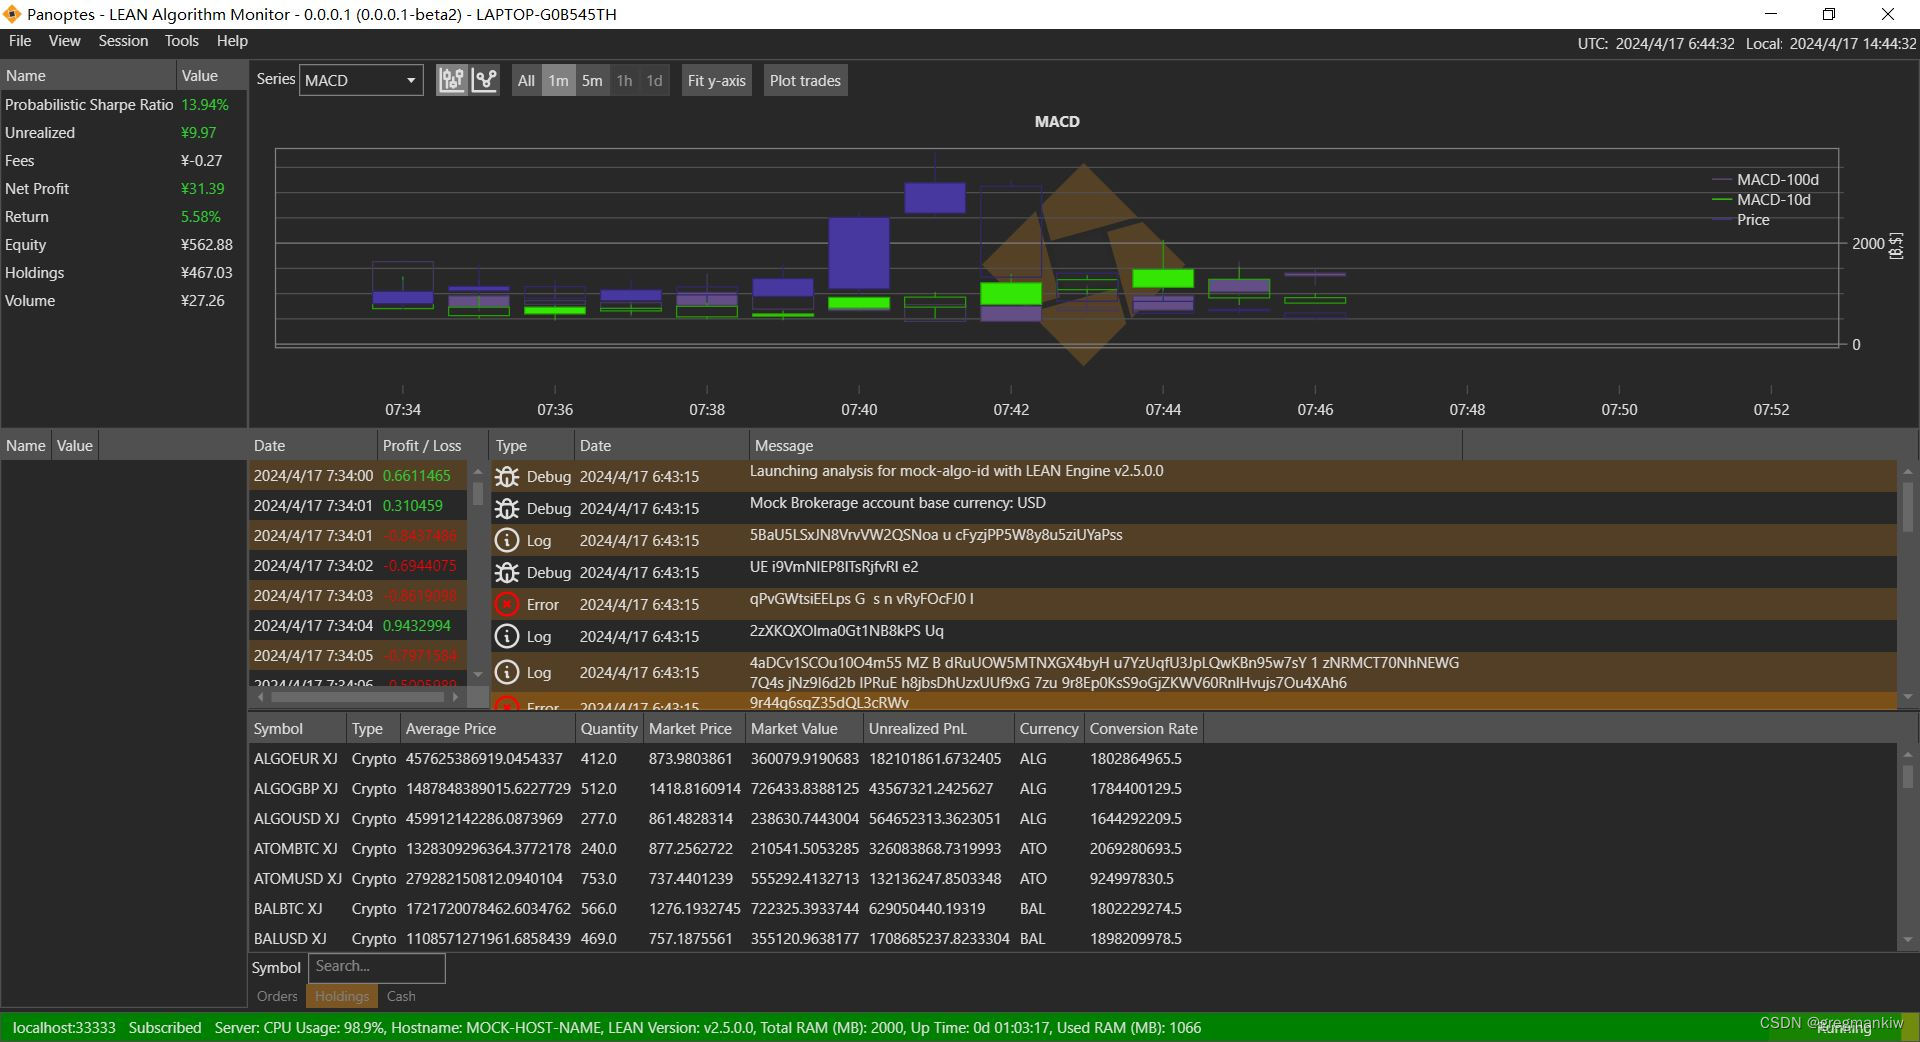Switch to the Holdings tab
This screenshot has width=1920, height=1042.
click(x=342, y=996)
